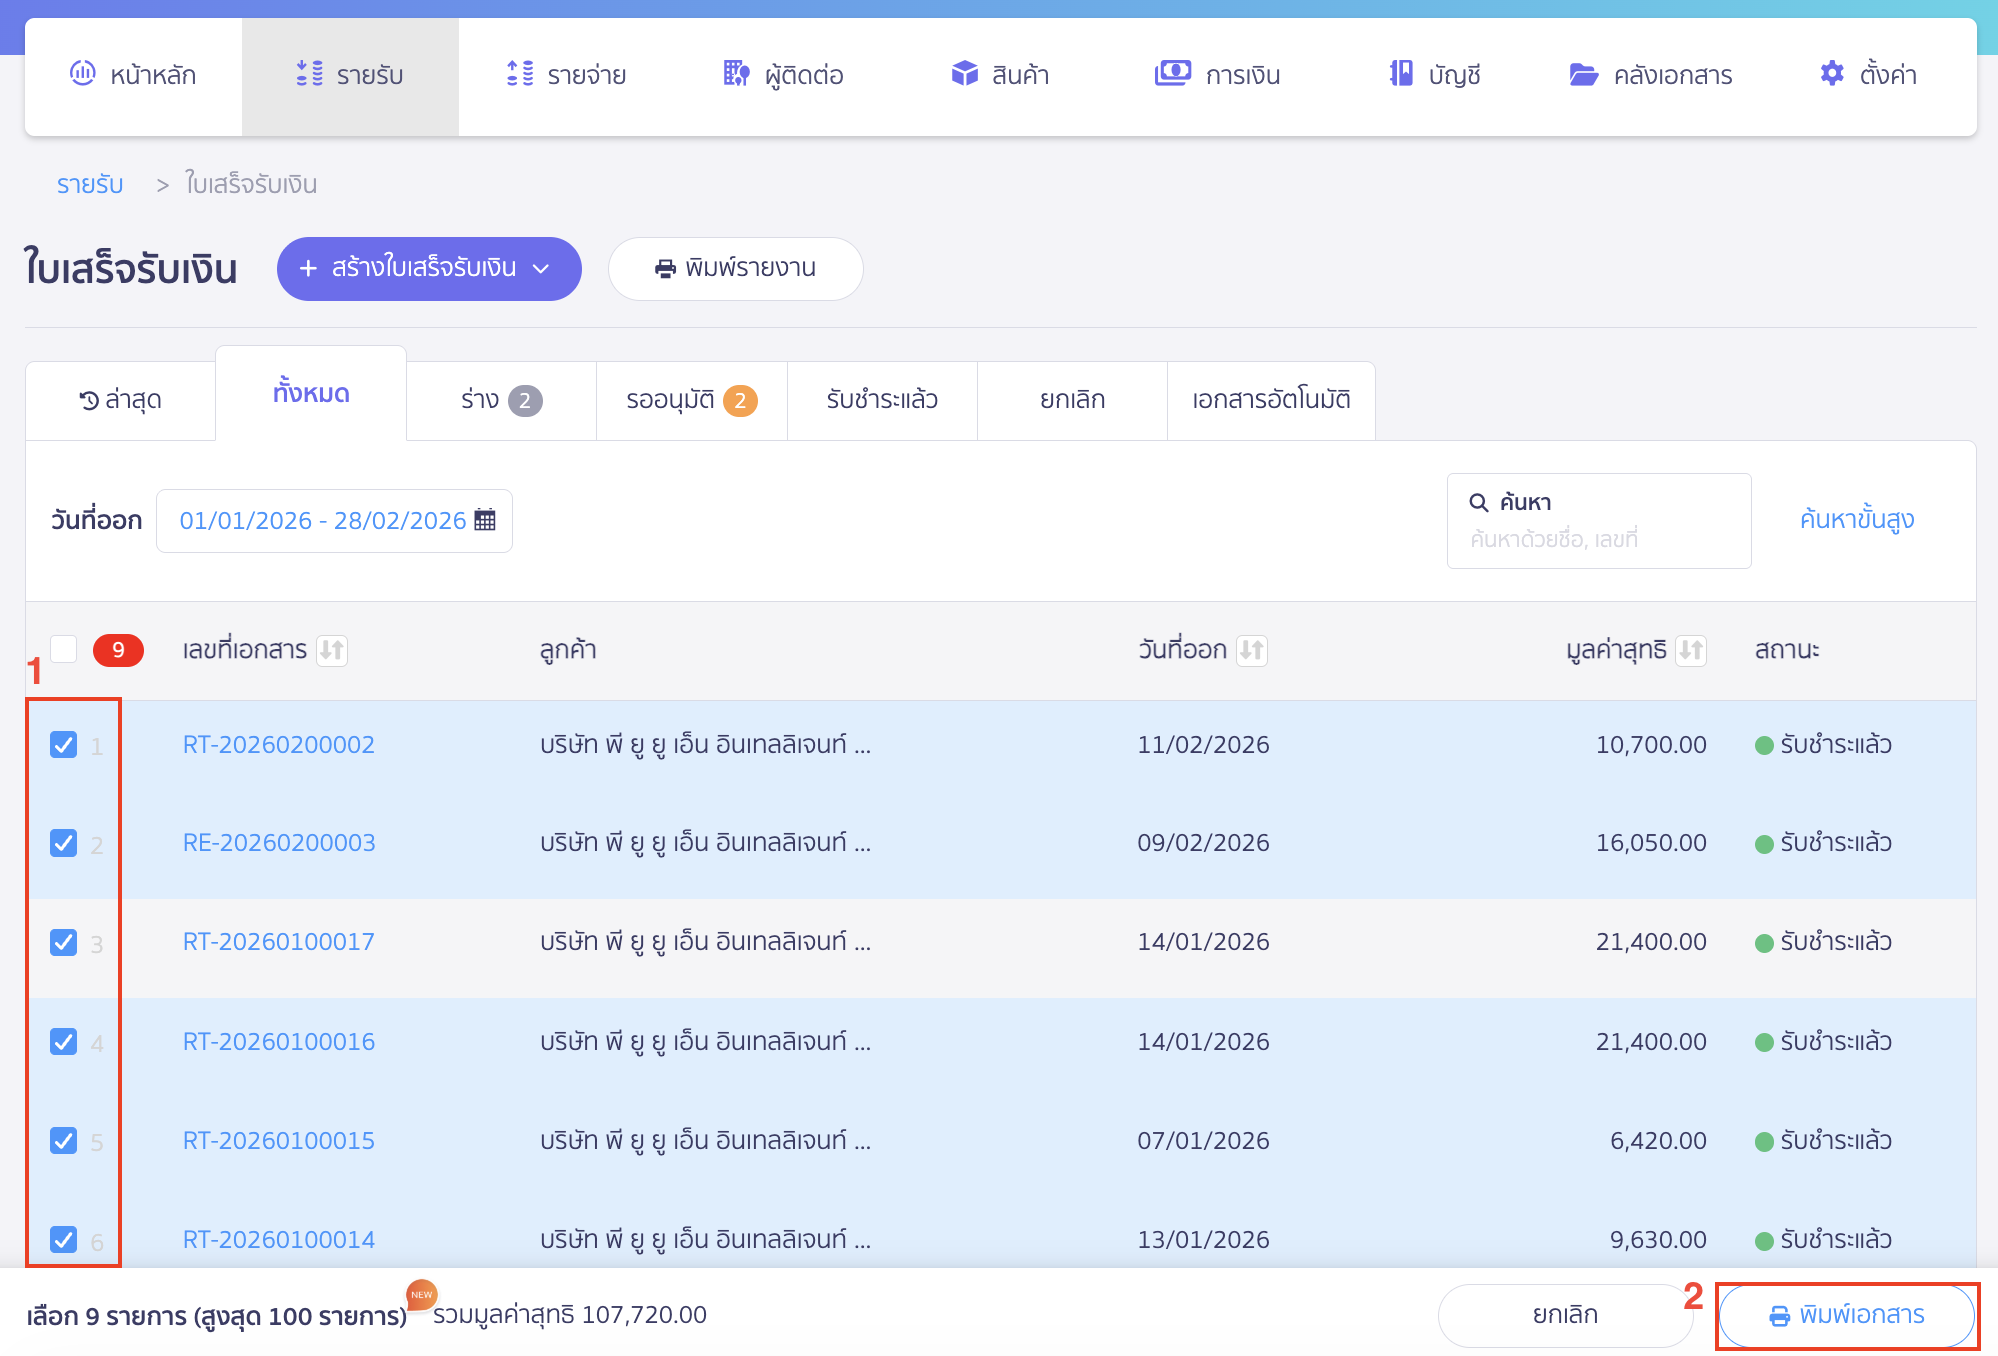The image size is (1998, 1356).
Task: Sort by เลขที่เอกสาร column arrows
Action: (x=332, y=651)
